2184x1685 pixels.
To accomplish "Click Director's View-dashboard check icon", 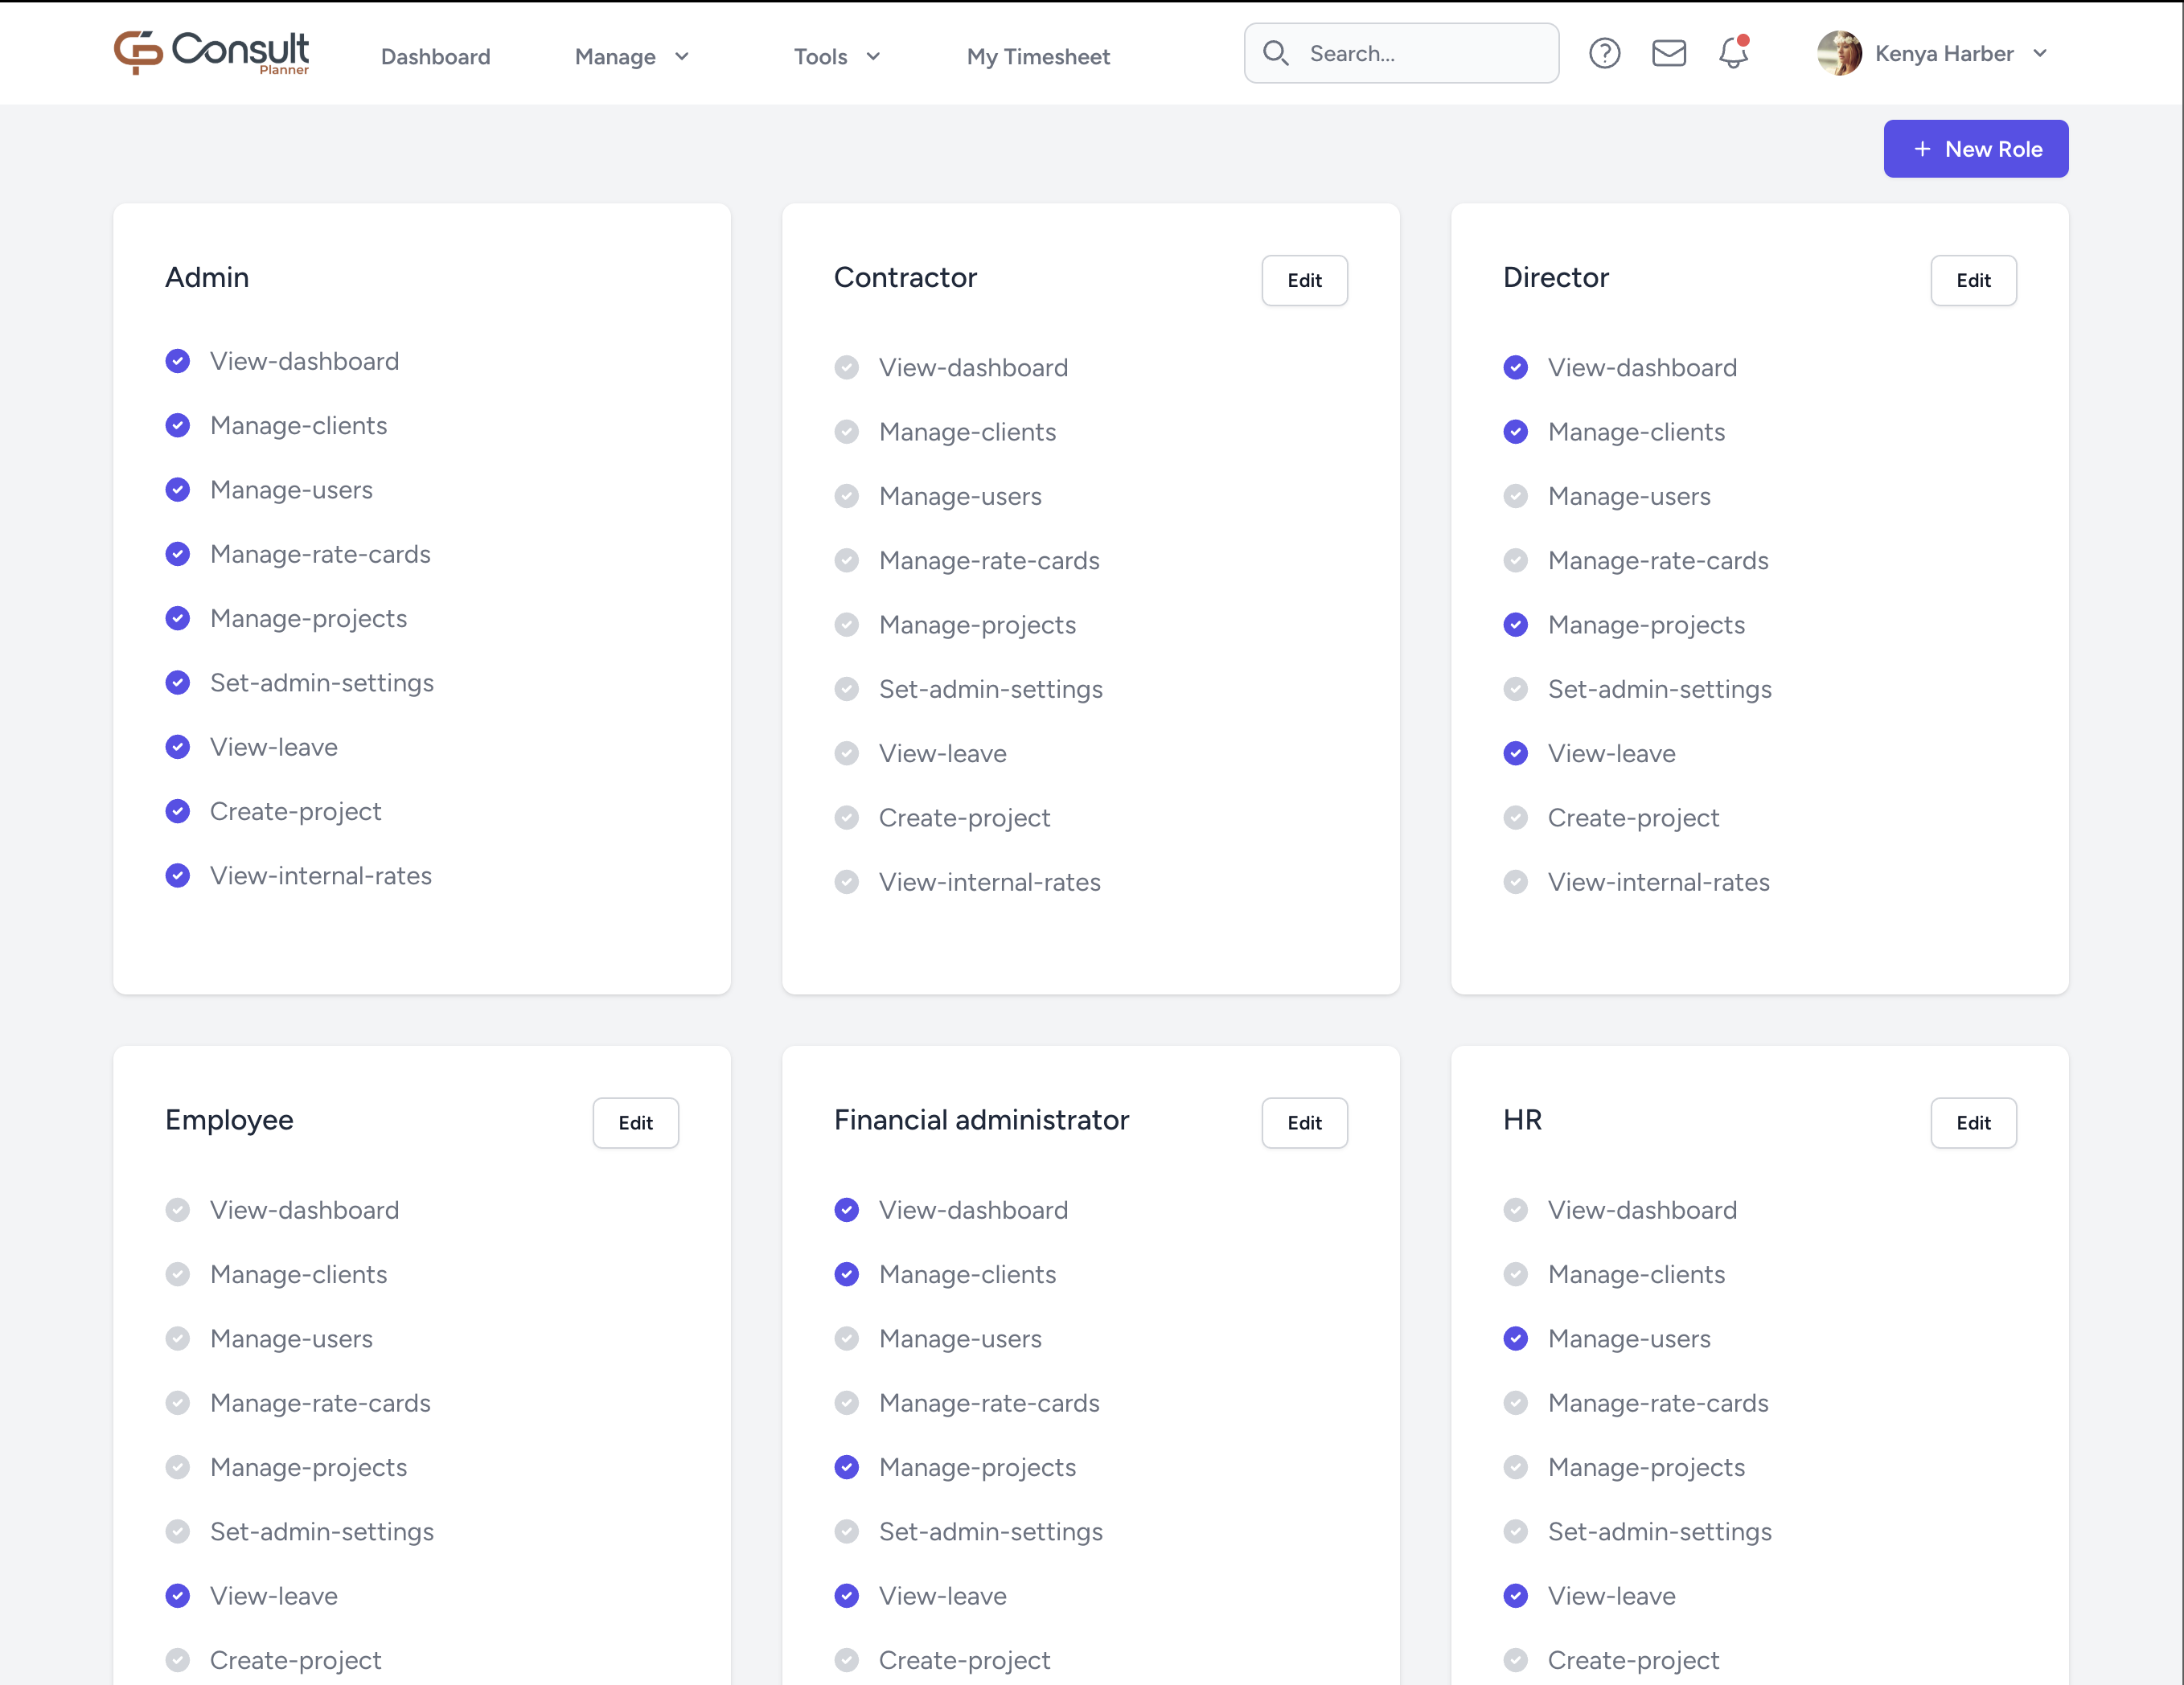I will 1515,367.
